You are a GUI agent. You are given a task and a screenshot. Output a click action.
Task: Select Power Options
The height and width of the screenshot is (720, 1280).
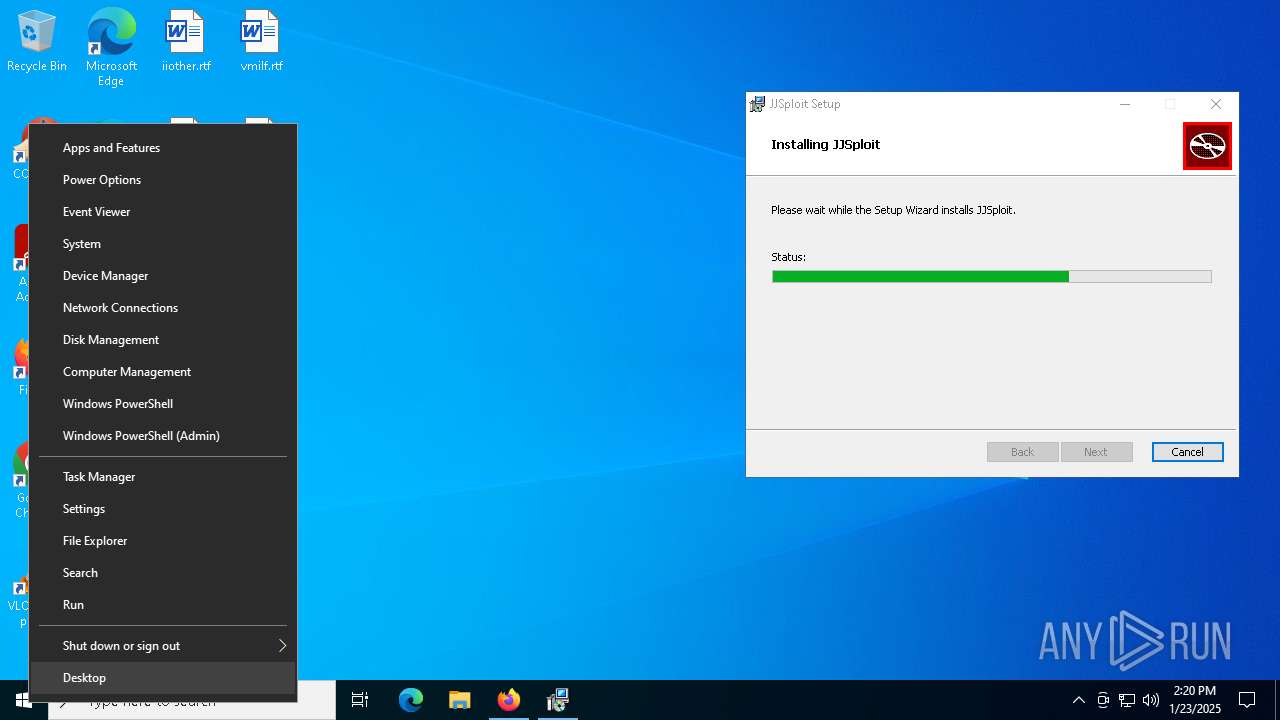tap(163, 180)
